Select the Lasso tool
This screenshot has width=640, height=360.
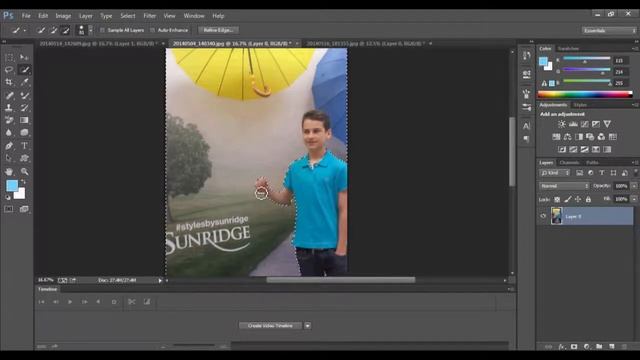pyautogui.click(x=9, y=70)
